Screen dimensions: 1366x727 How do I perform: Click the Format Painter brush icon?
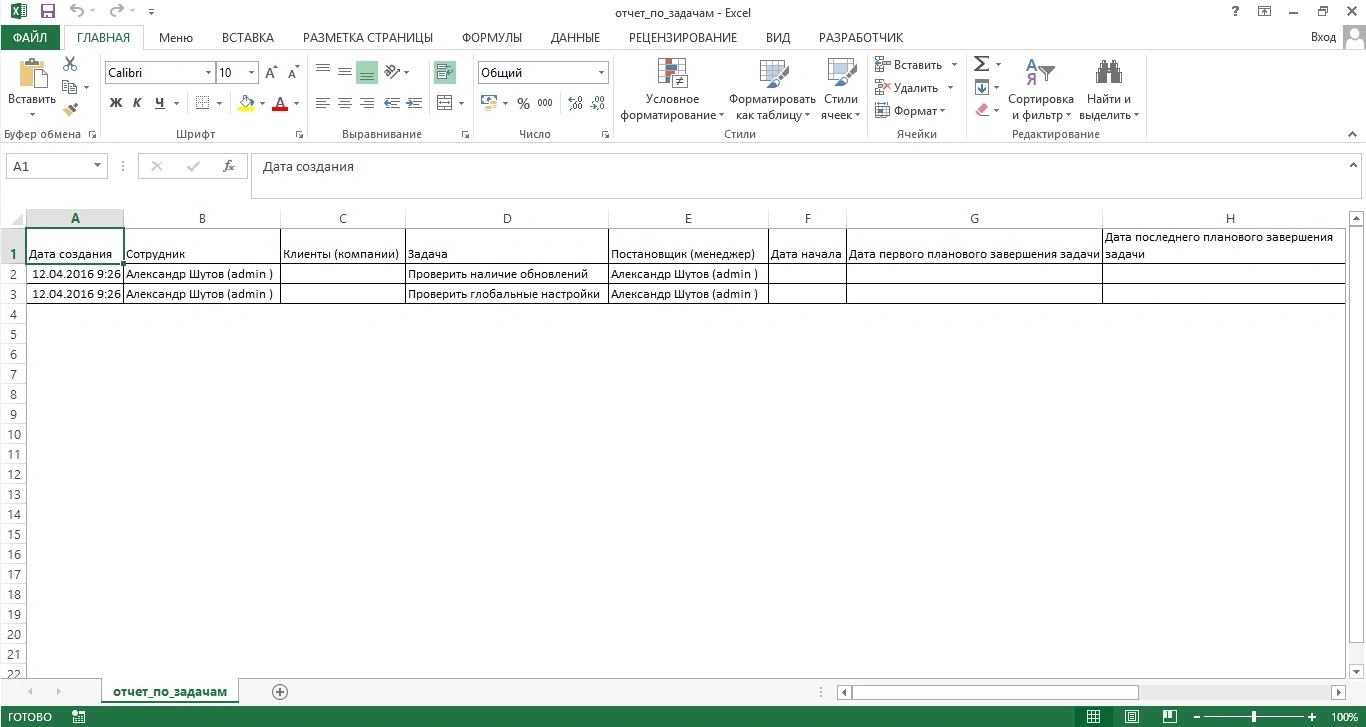click(x=70, y=111)
